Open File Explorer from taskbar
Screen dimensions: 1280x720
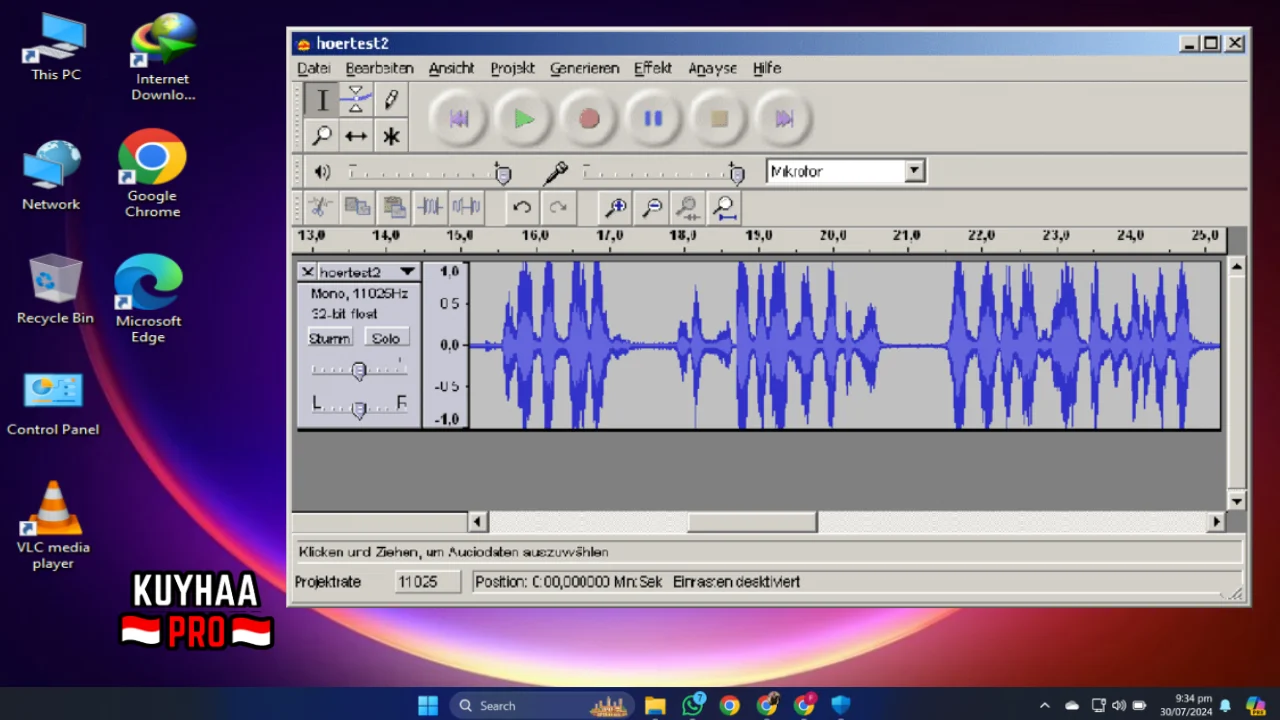(x=655, y=706)
